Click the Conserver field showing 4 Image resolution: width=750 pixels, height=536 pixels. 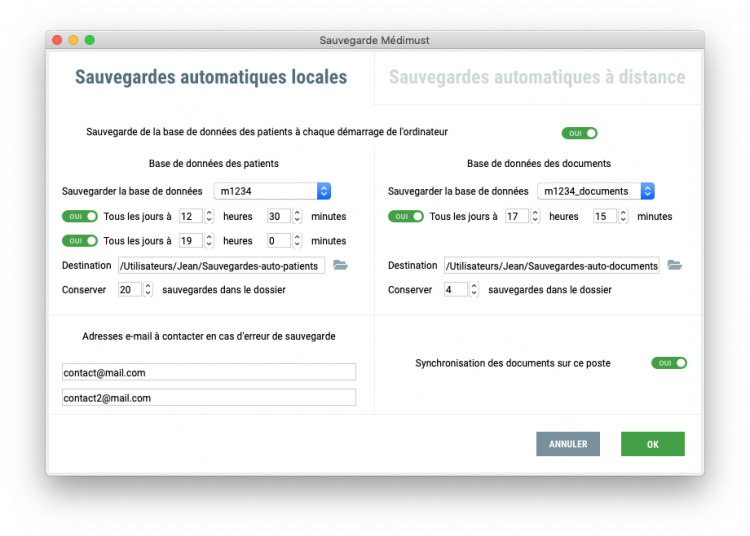pos(455,289)
